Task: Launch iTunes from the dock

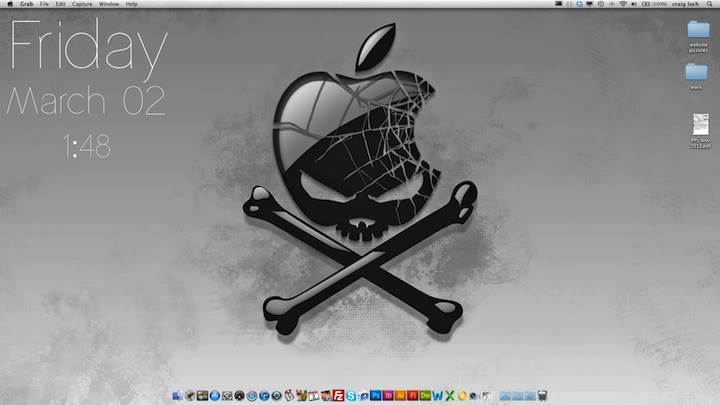Action: (x=264, y=395)
